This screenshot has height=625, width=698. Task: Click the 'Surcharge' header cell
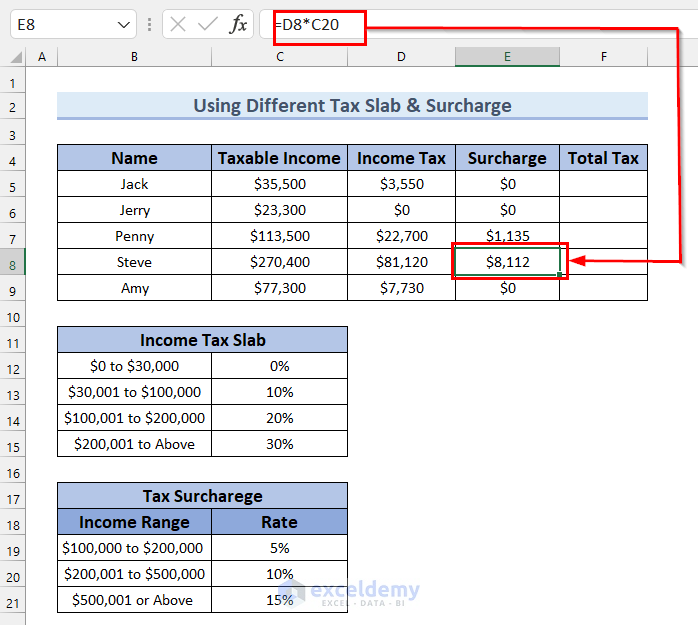(x=507, y=158)
